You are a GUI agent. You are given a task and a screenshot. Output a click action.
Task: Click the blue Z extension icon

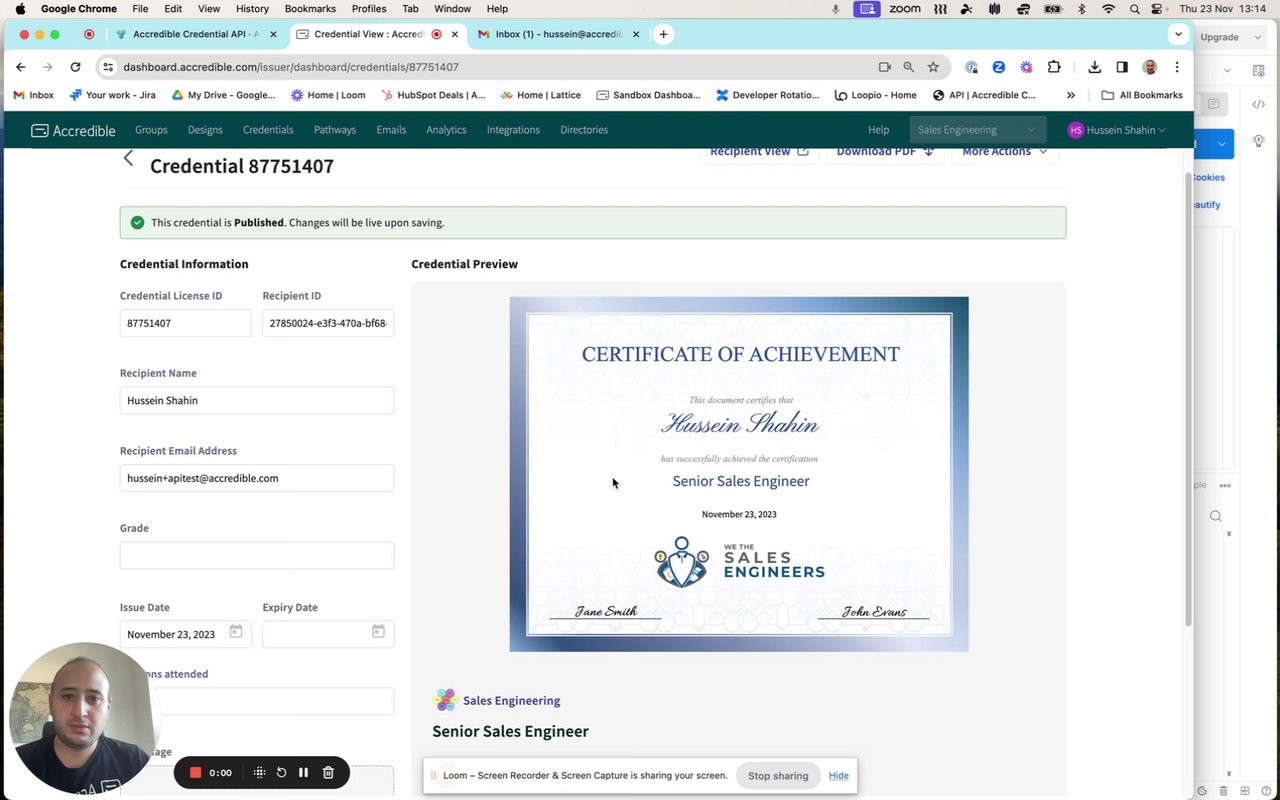pyautogui.click(x=998, y=67)
